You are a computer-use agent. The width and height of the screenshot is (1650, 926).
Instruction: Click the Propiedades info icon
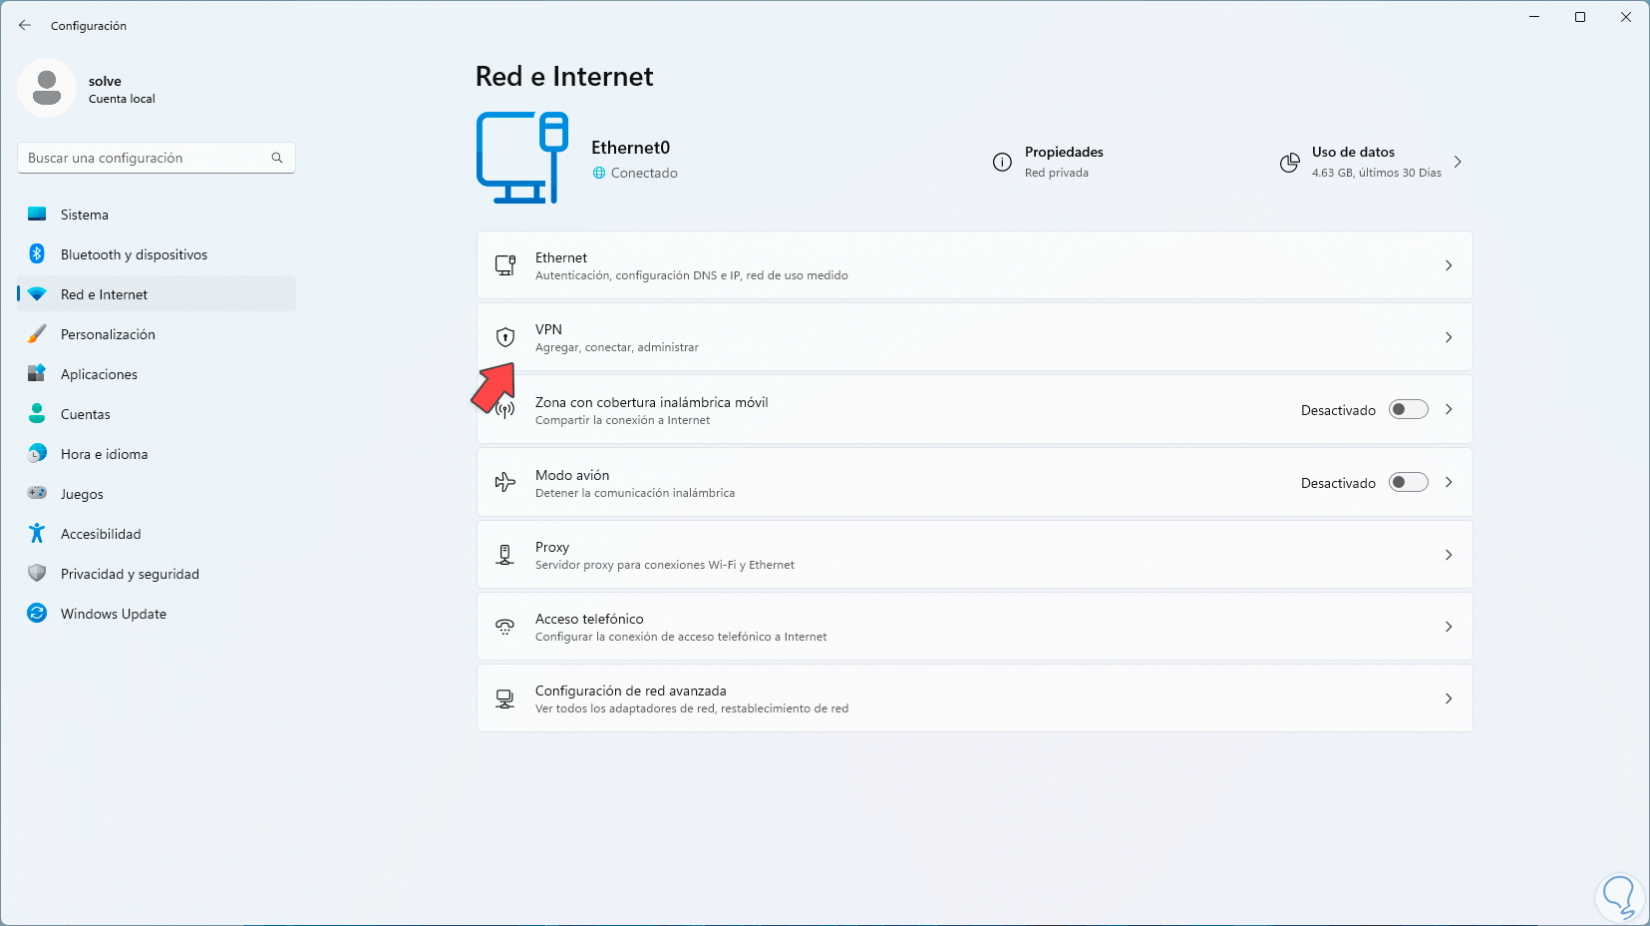point(1002,162)
